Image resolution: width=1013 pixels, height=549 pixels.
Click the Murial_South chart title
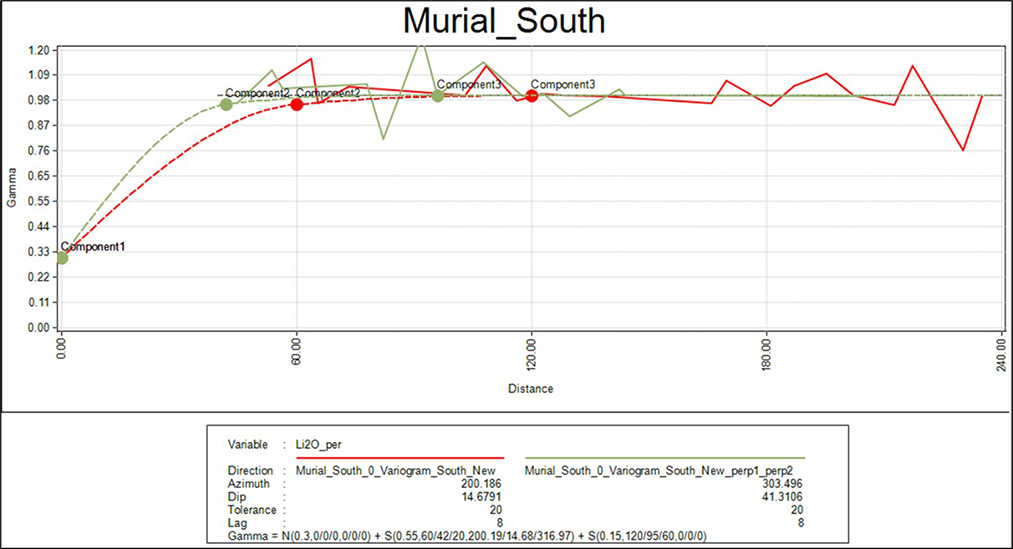click(x=504, y=21)
